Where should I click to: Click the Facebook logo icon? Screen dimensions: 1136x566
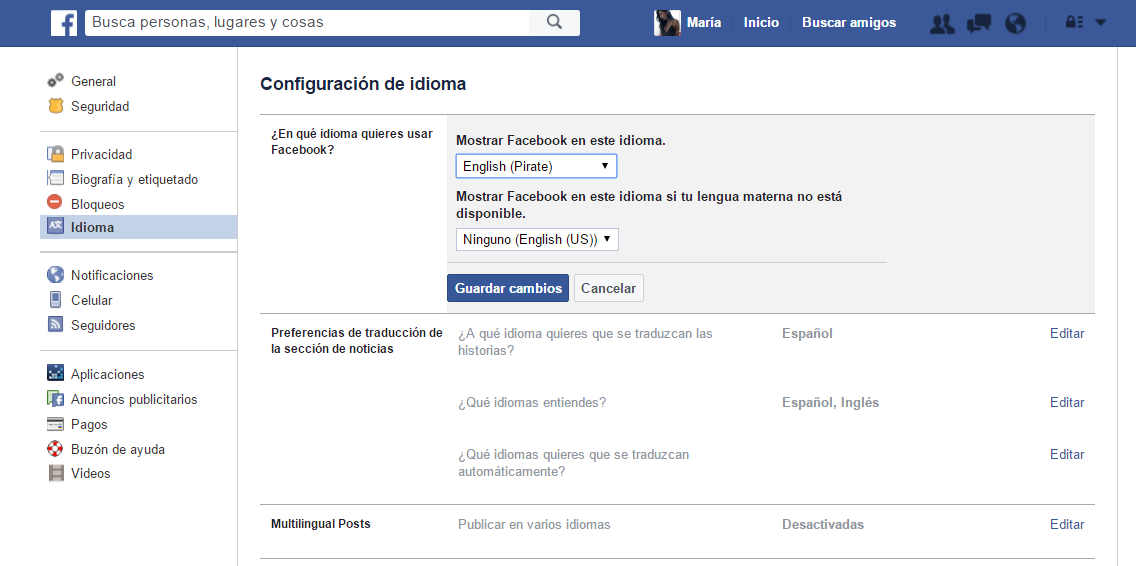(64, 23)
